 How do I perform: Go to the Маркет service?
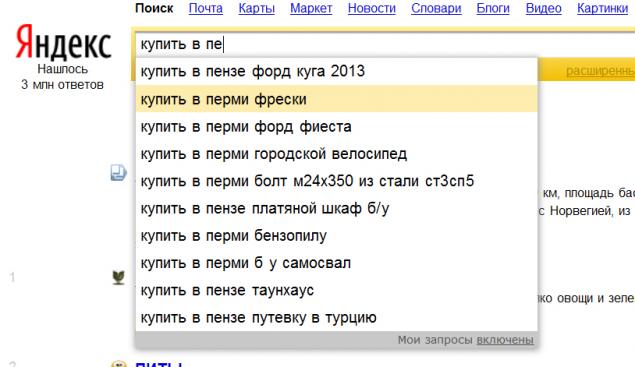pos(311,9)
